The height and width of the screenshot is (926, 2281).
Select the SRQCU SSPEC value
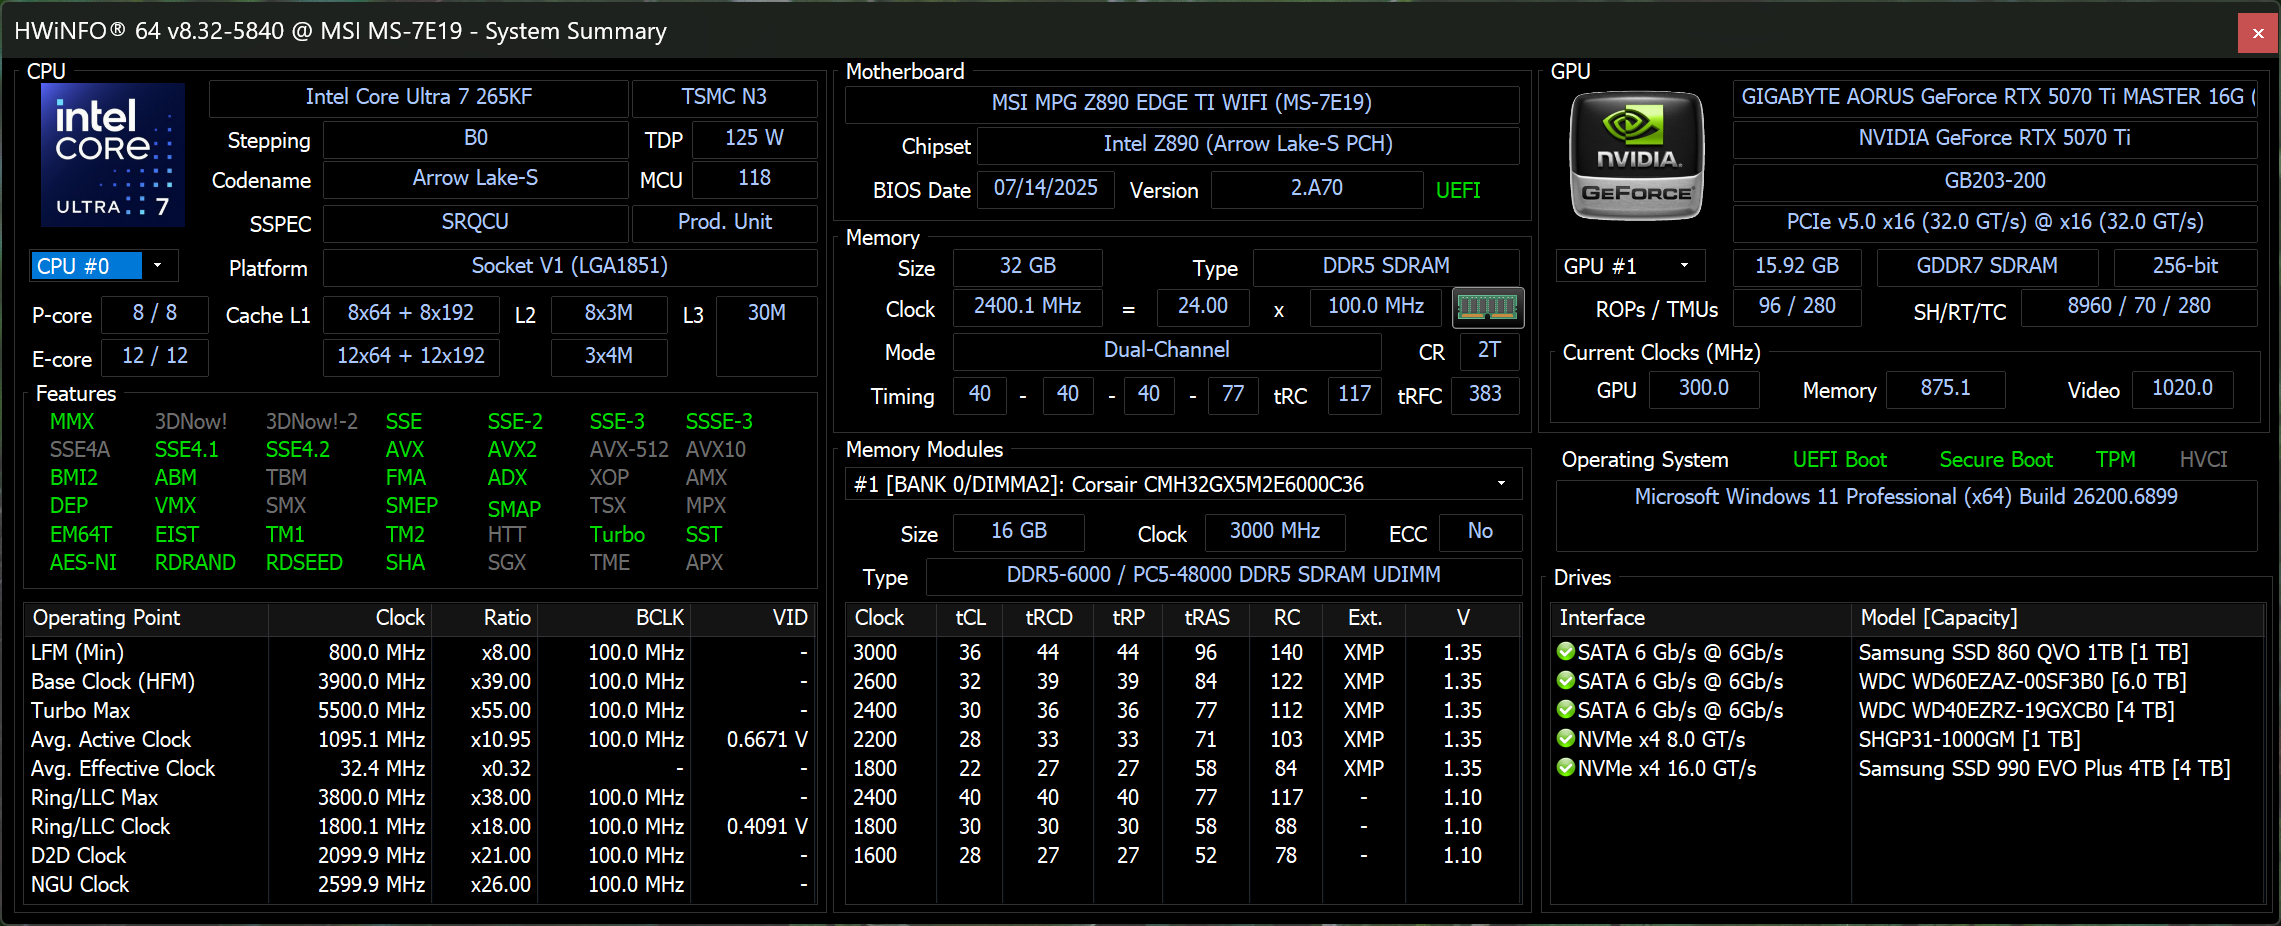475,222
